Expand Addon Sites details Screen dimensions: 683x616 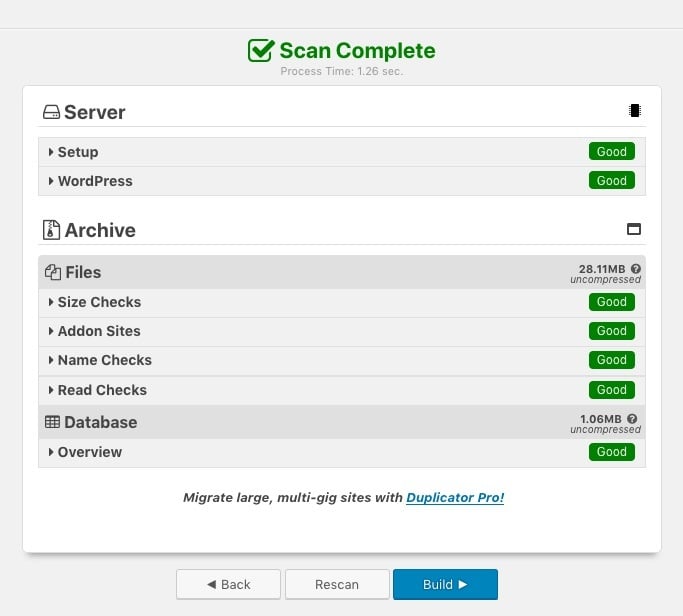97,331
